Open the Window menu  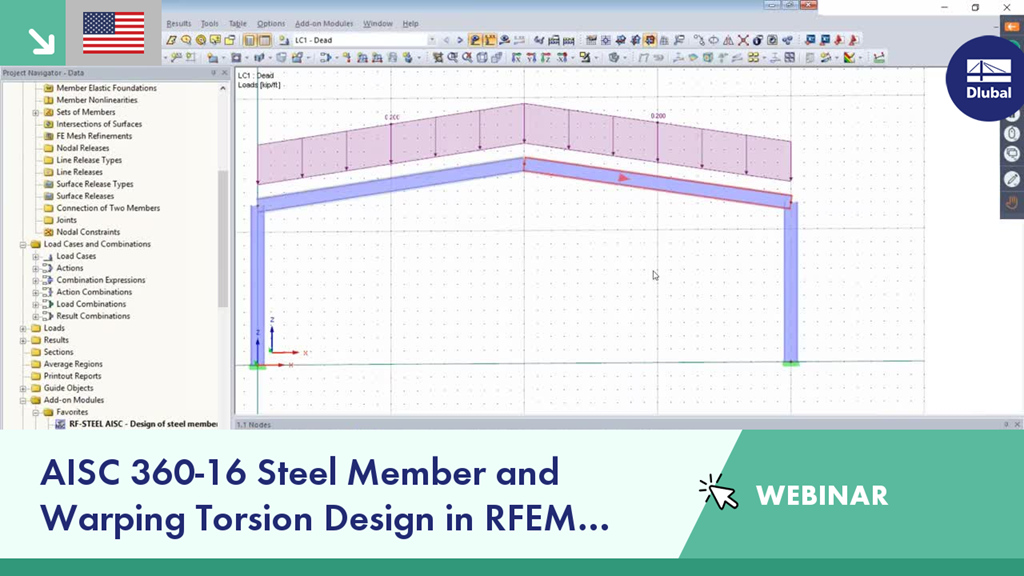(377, 24)
